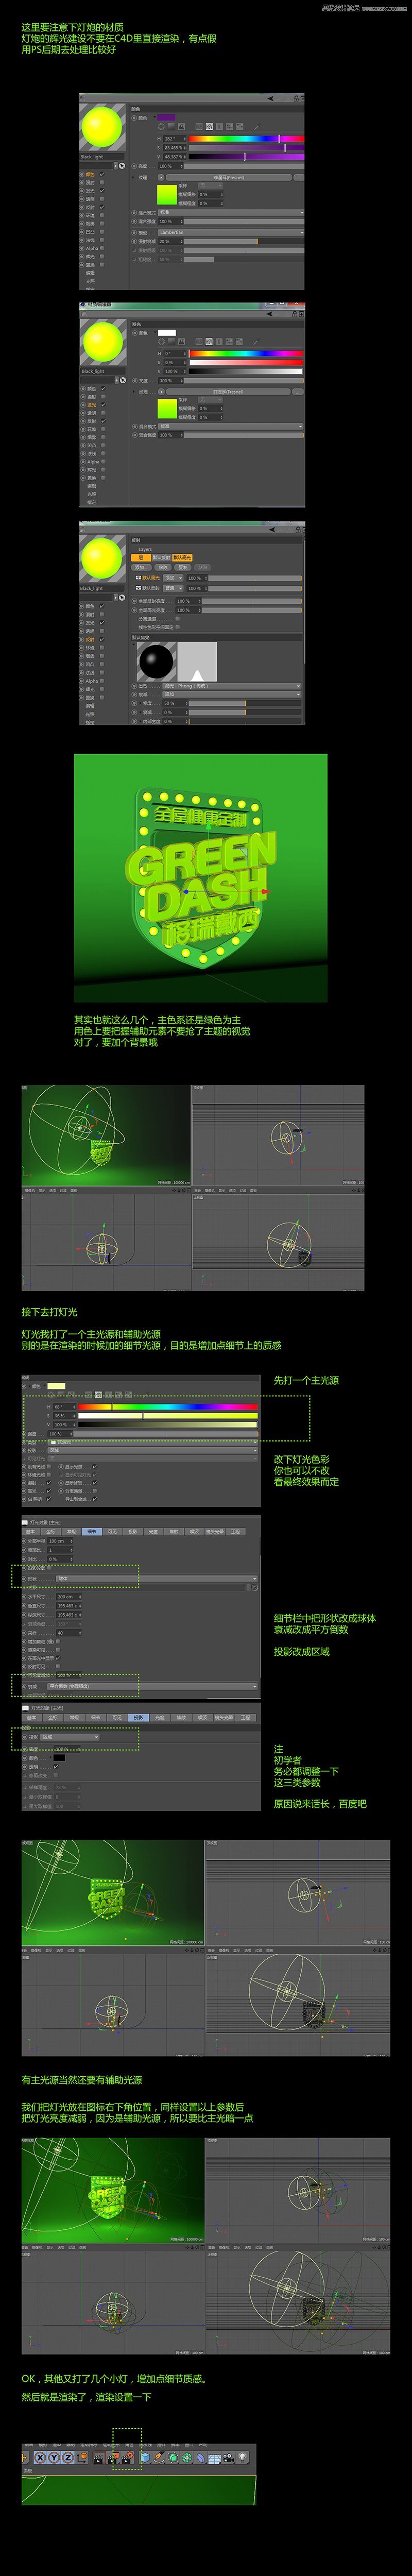Image resolution: width=412 pixels, height=2576 pixels.
Task: Click the green Fresnel gradient thumbnail in color panel
Action: click(x=167, y=194)
